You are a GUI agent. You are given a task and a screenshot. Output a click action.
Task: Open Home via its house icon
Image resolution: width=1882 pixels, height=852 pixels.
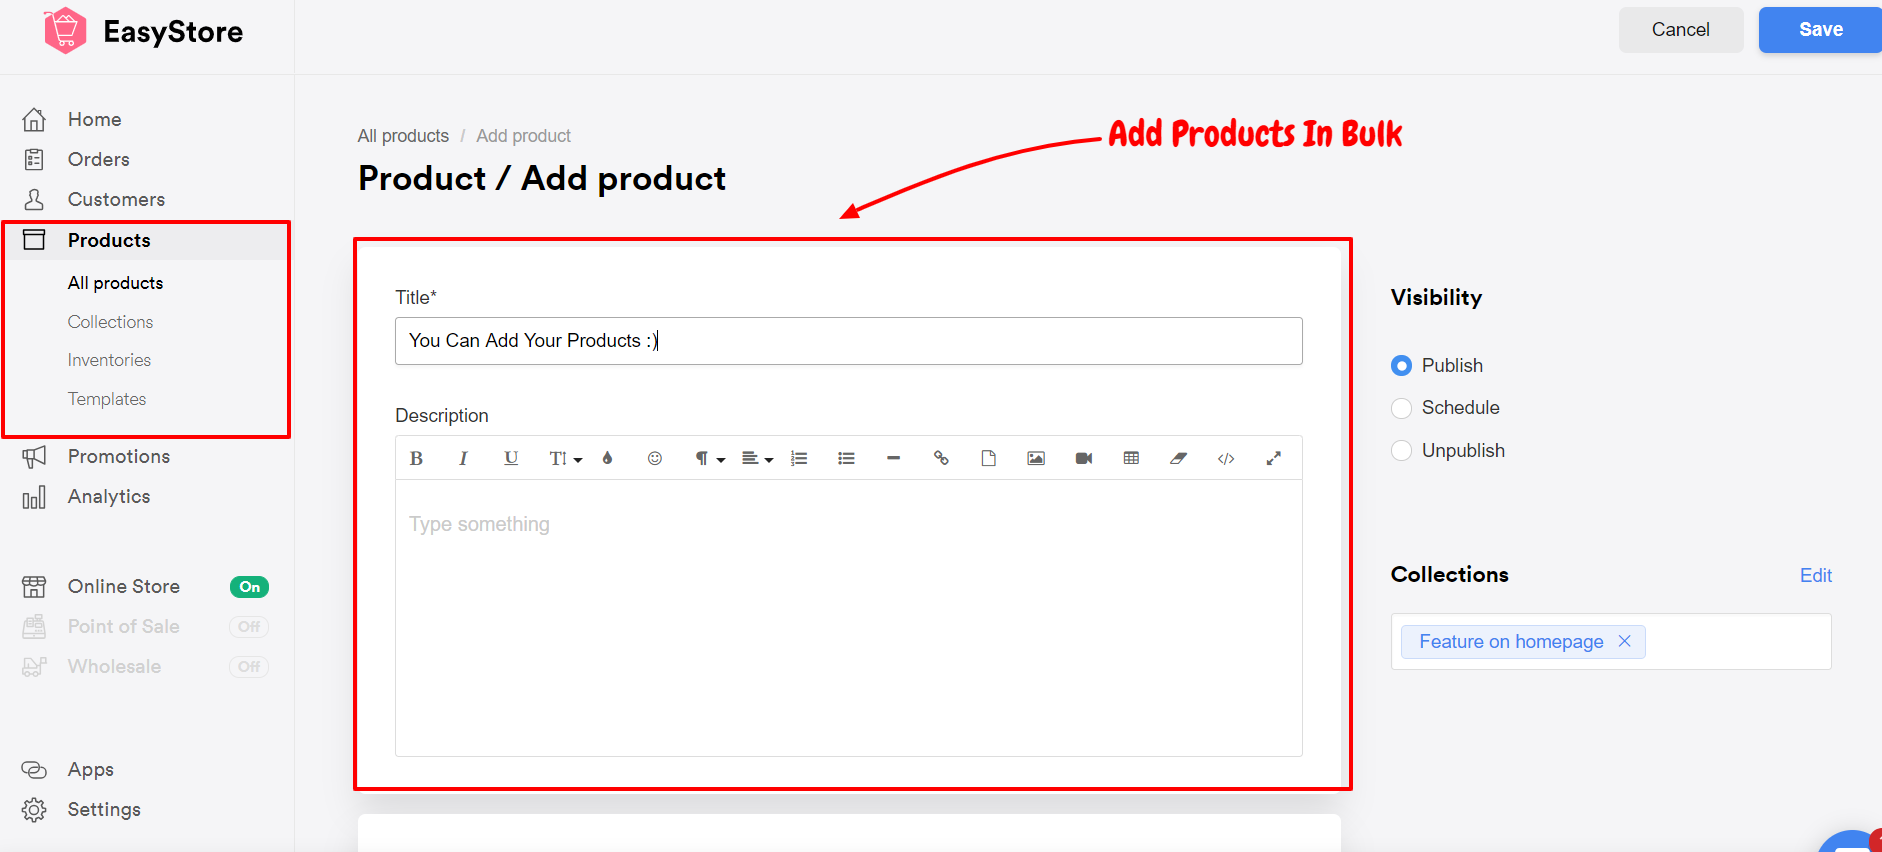[x=34, y=120]
